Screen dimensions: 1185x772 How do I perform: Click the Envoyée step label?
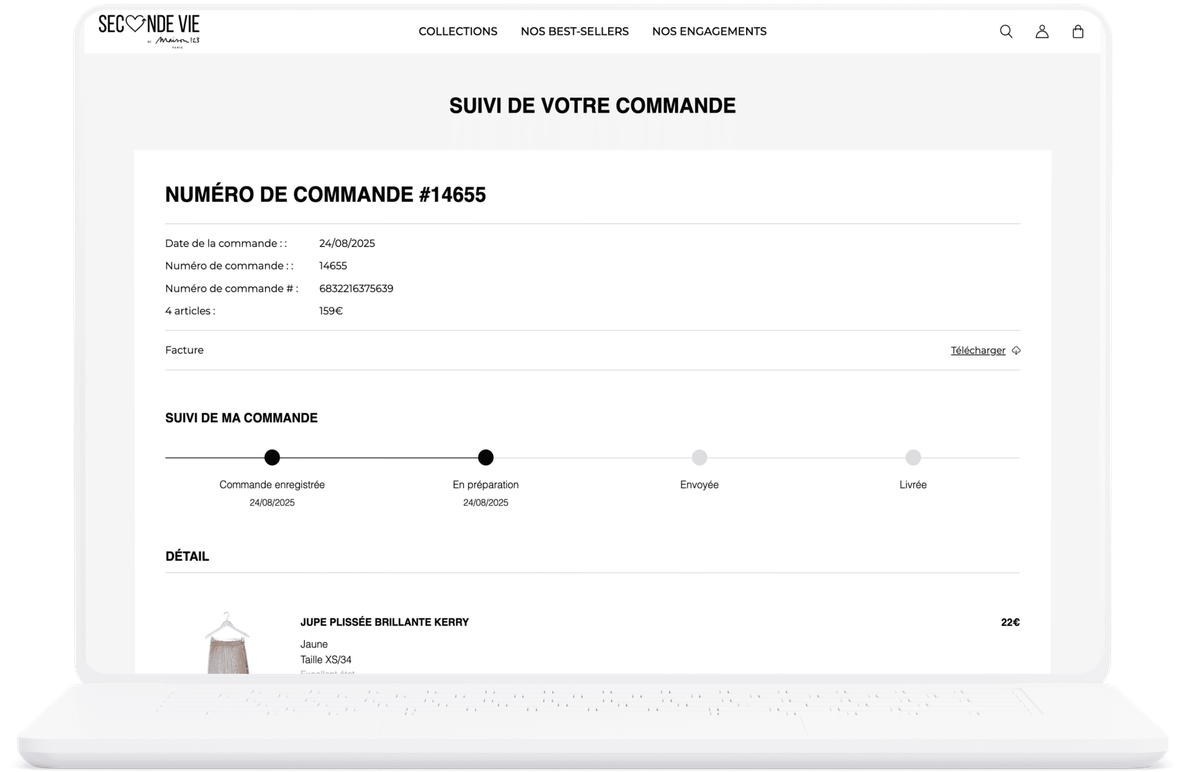pos(699,485)
